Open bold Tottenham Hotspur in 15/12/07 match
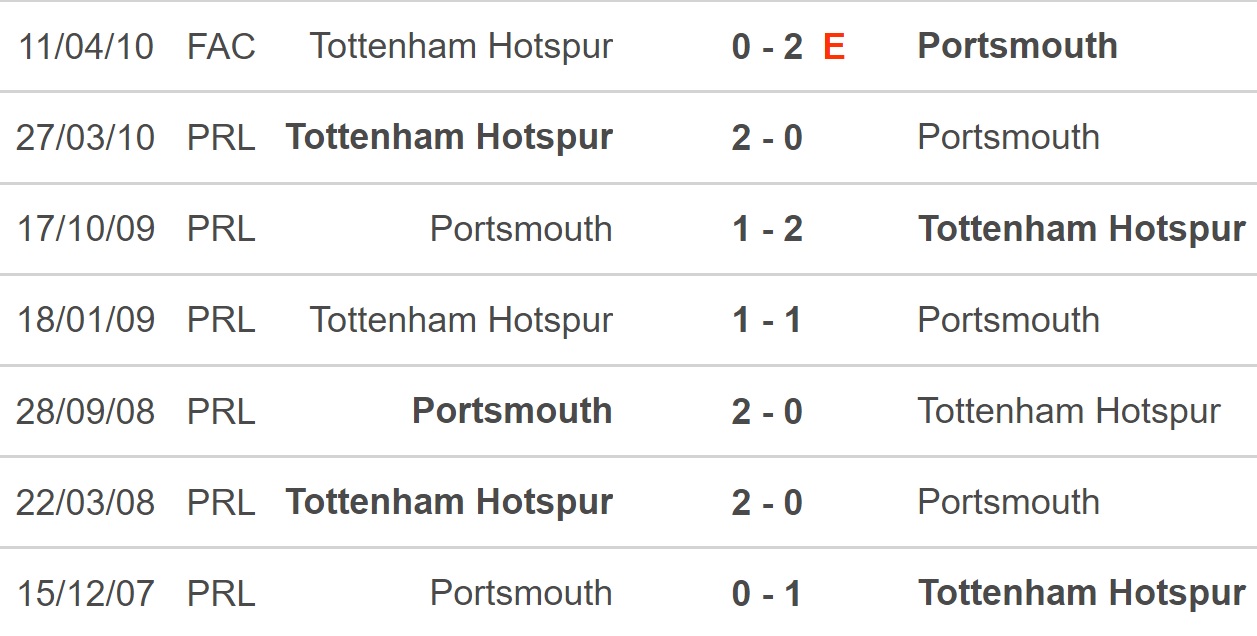 (x=1082, y=594)
